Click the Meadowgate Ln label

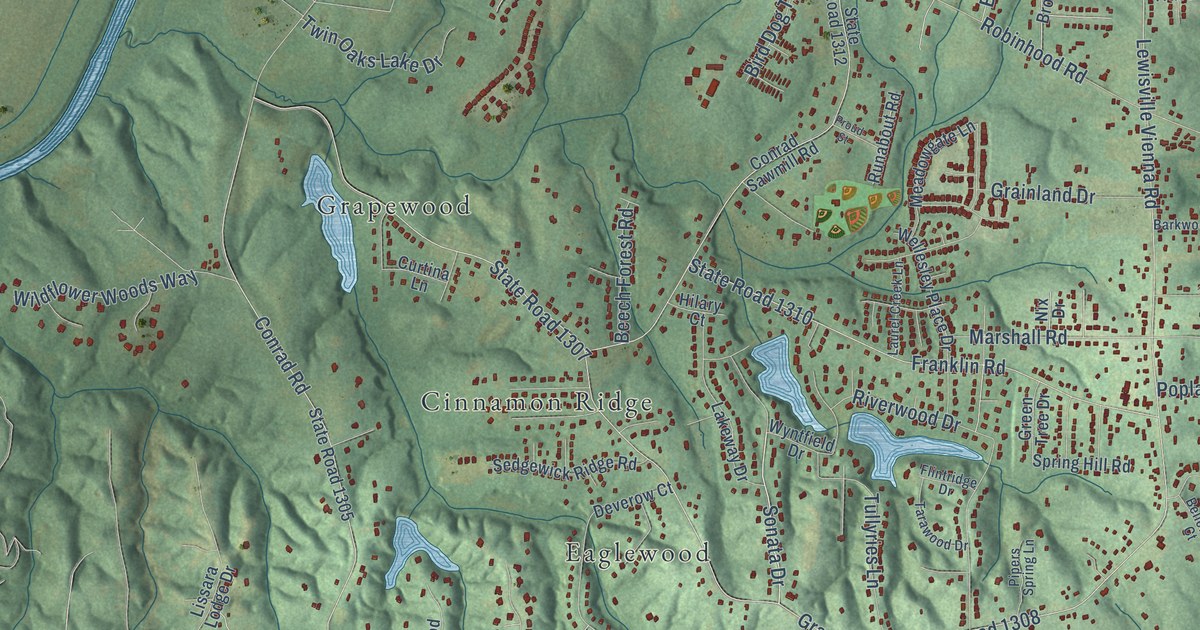942,164
